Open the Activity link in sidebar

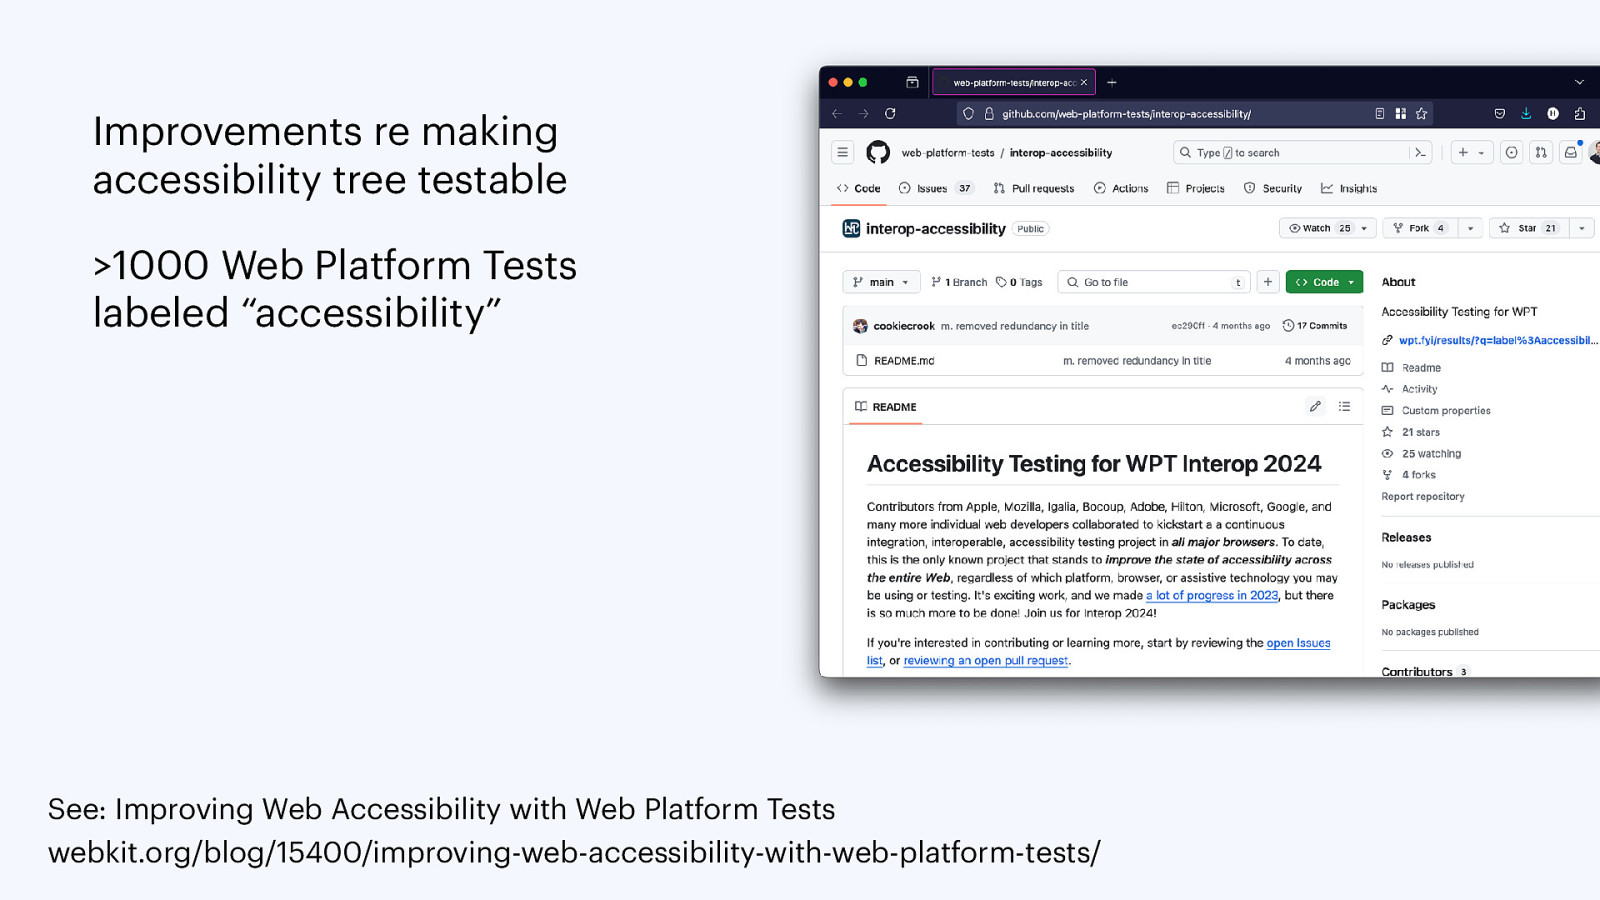(x=1419, y=389)
